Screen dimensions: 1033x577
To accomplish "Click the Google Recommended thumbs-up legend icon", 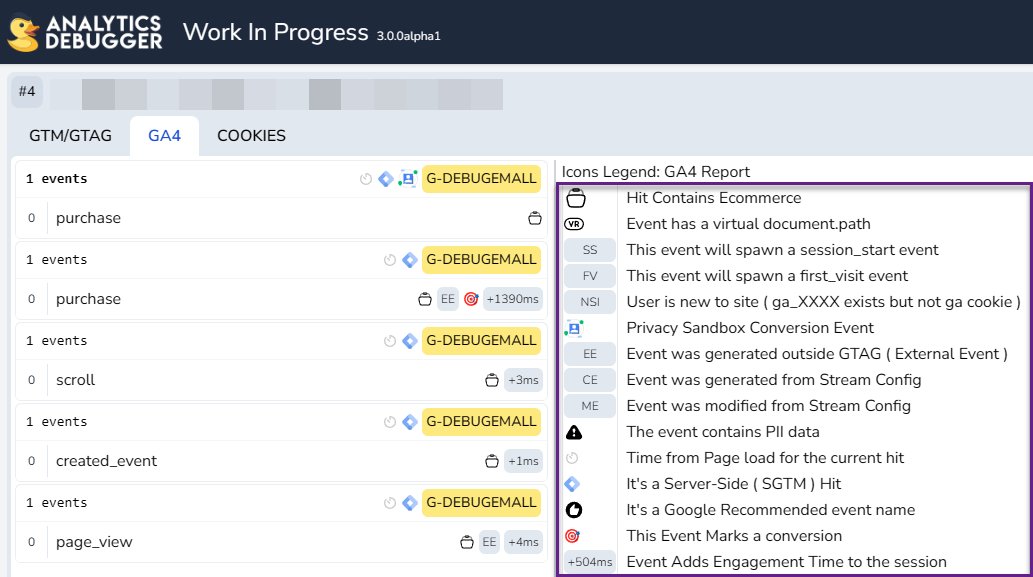I will [574, 510].
